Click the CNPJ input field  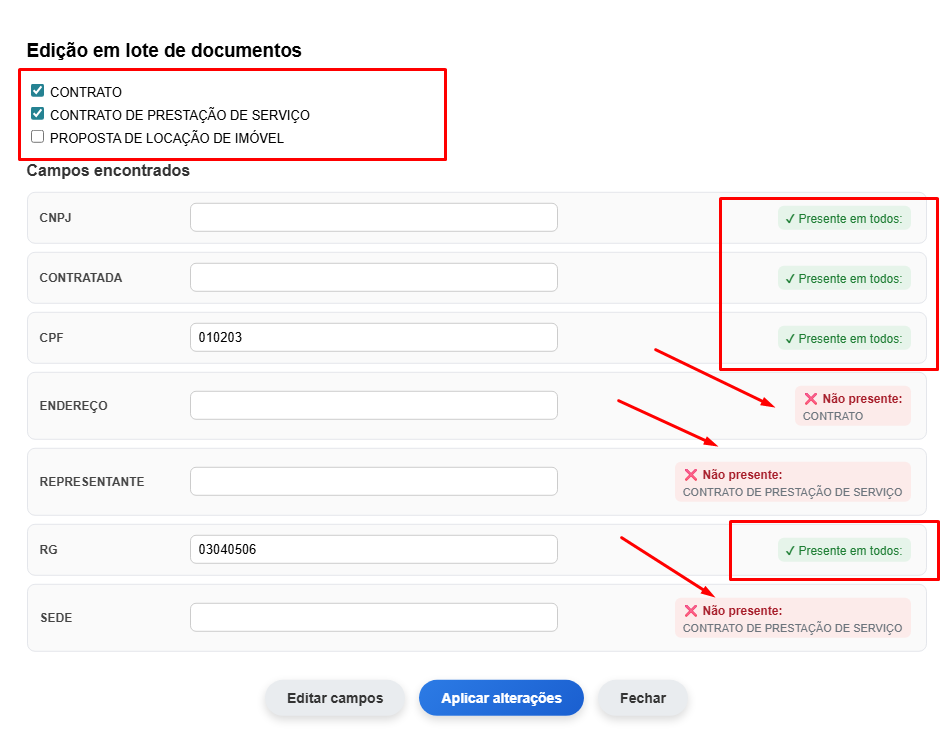tap(374, 218)
